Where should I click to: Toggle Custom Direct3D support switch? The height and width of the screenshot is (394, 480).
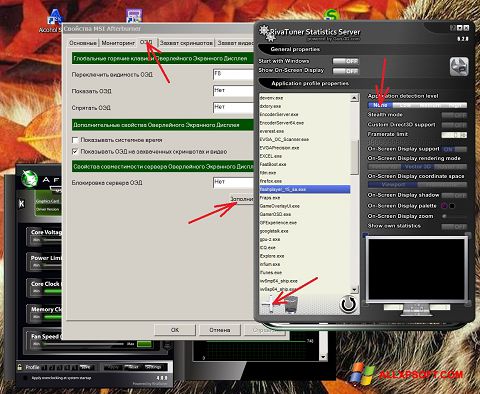point(454,125)
